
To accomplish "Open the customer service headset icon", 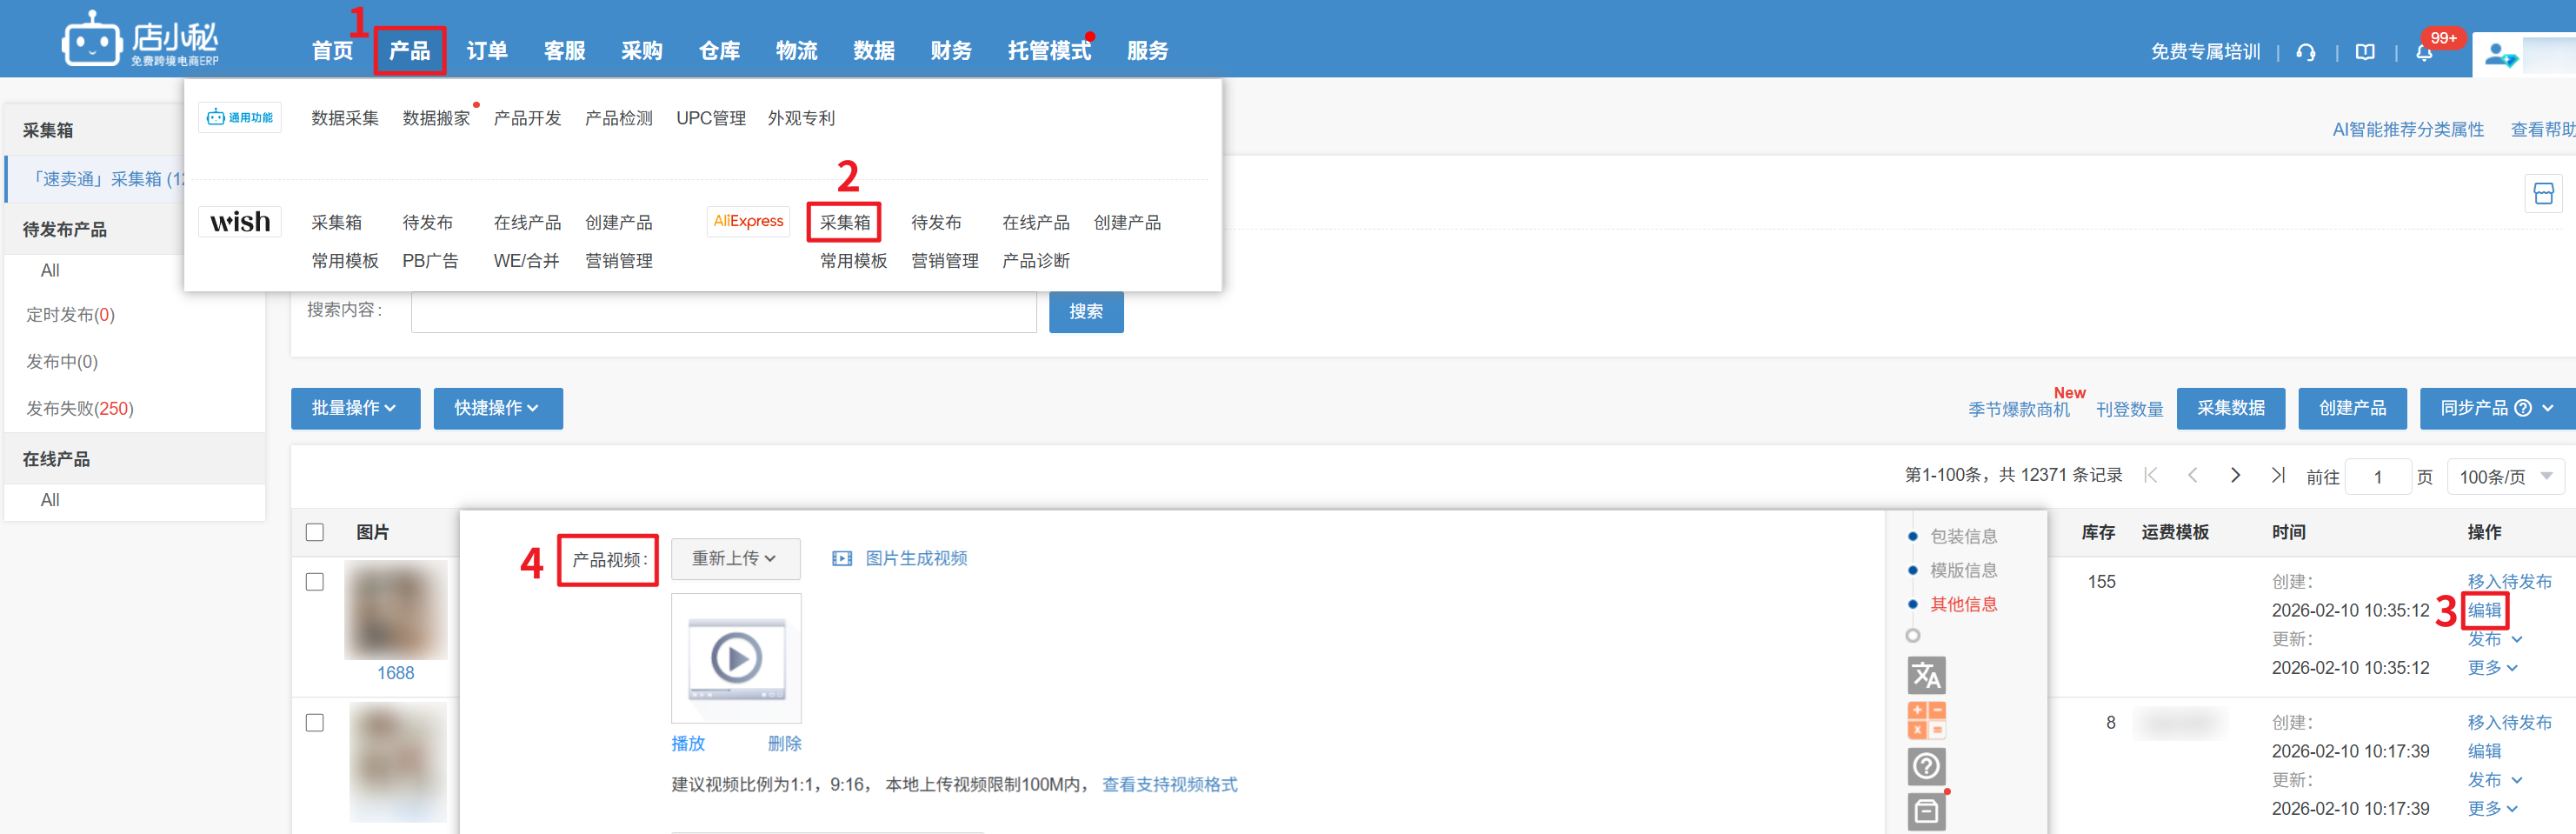I will click(2306, 52).
